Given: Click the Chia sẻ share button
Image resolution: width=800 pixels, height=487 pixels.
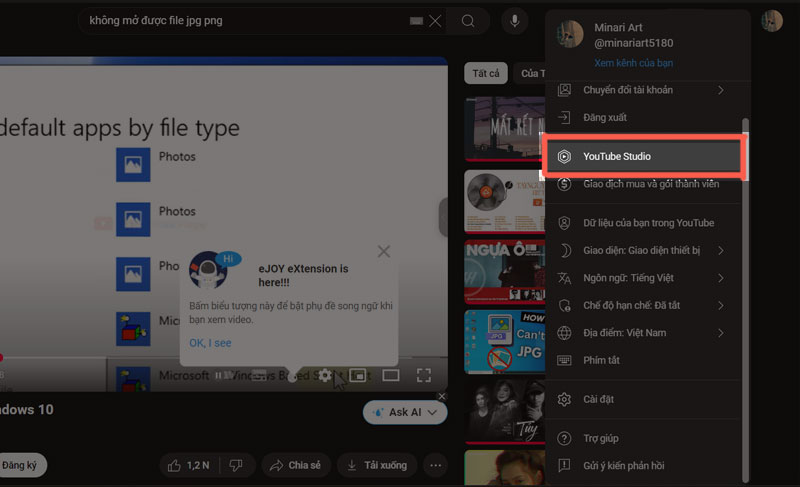Looking at the screenshot, I should pos(296,466).
